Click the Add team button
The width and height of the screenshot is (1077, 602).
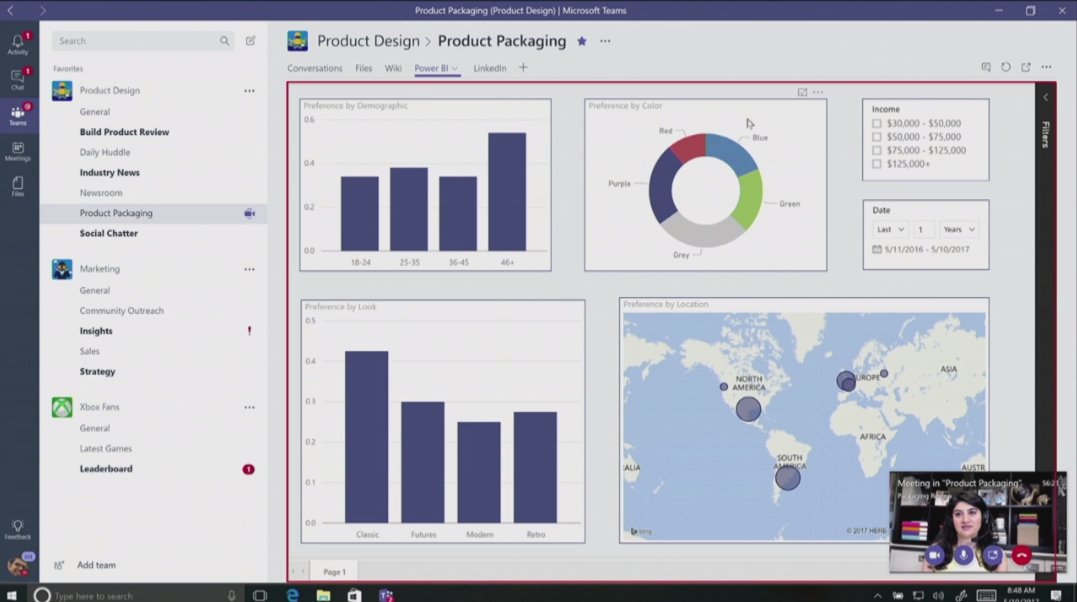pyautogui.click(x=85, y=565)
